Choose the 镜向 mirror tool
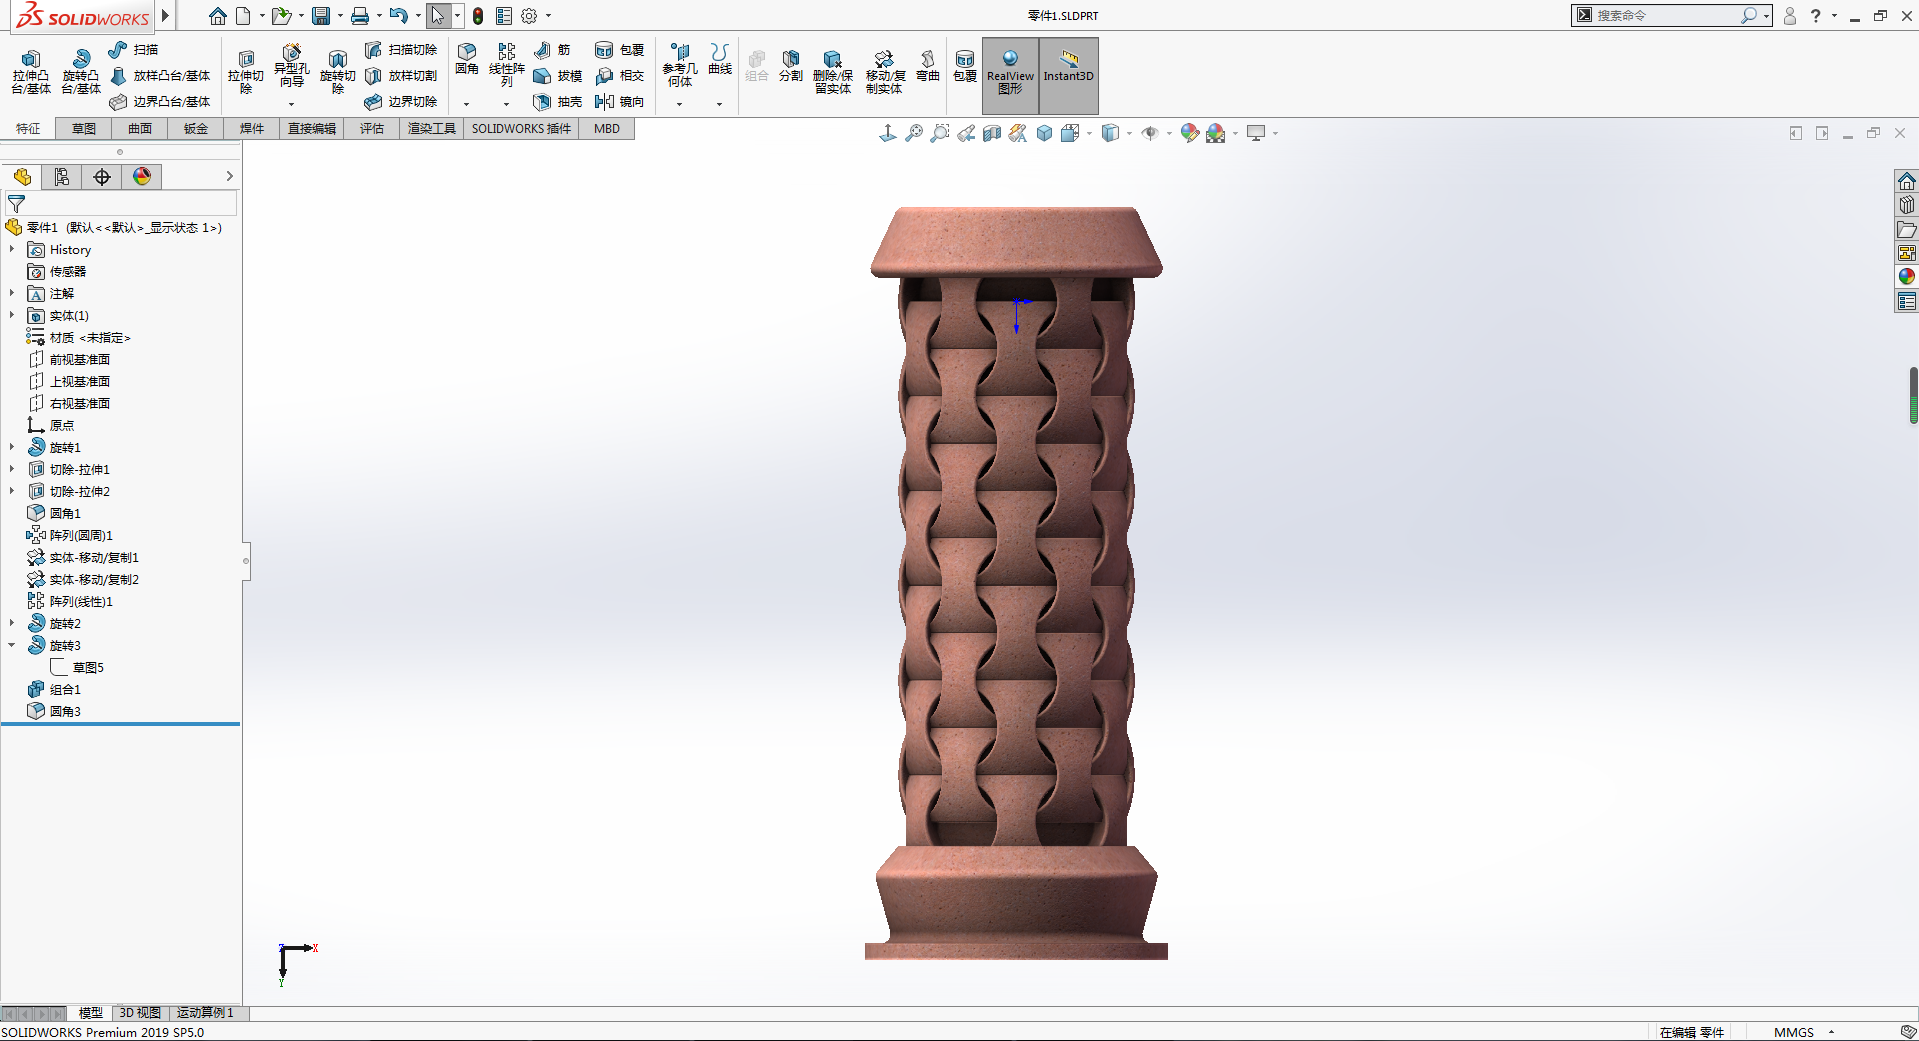This screenshot has width=1919, height=1041. (620, 101)
